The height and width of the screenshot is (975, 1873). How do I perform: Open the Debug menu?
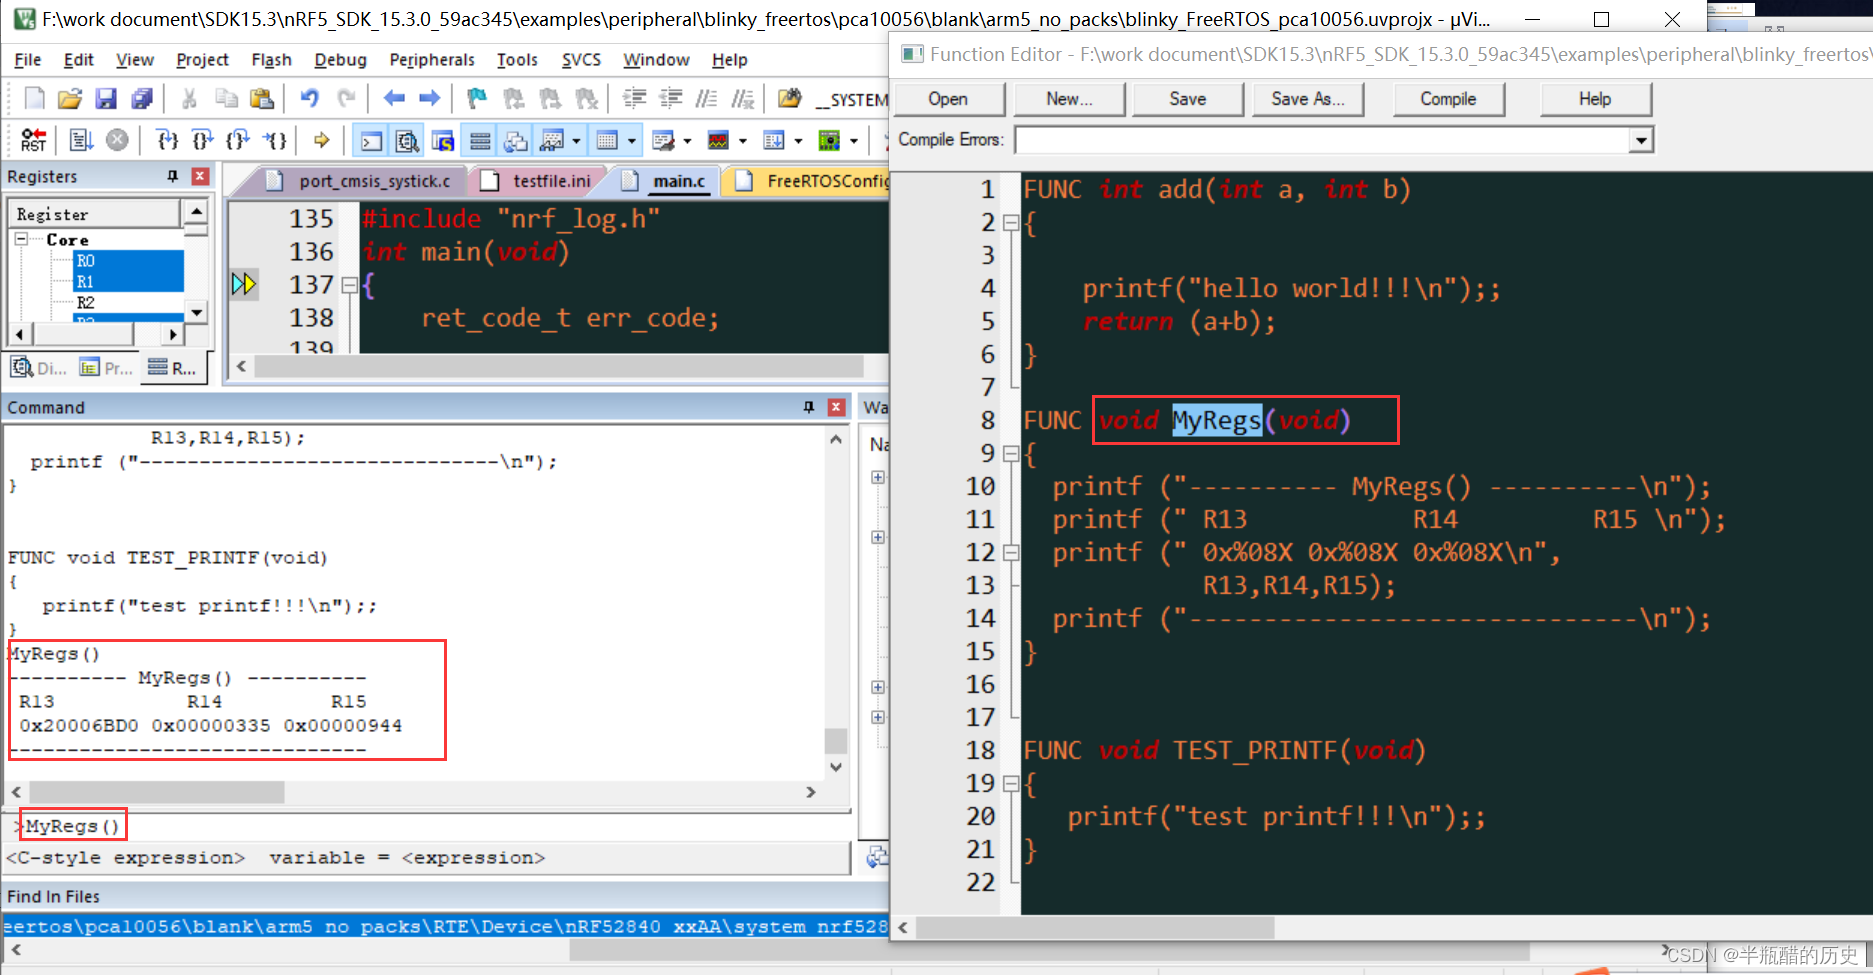click(340, 60)
